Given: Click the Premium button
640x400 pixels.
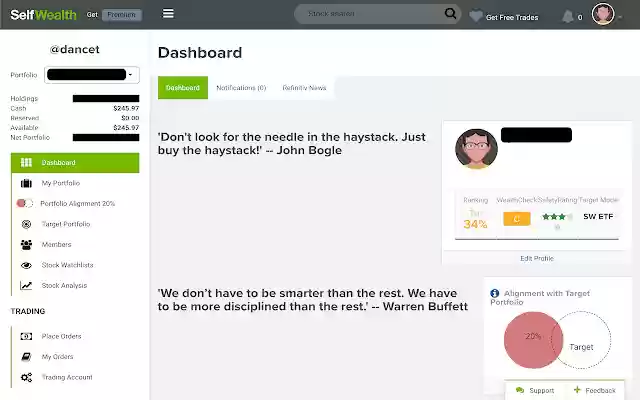Looking at the screenshot, I should pos(122,15).
